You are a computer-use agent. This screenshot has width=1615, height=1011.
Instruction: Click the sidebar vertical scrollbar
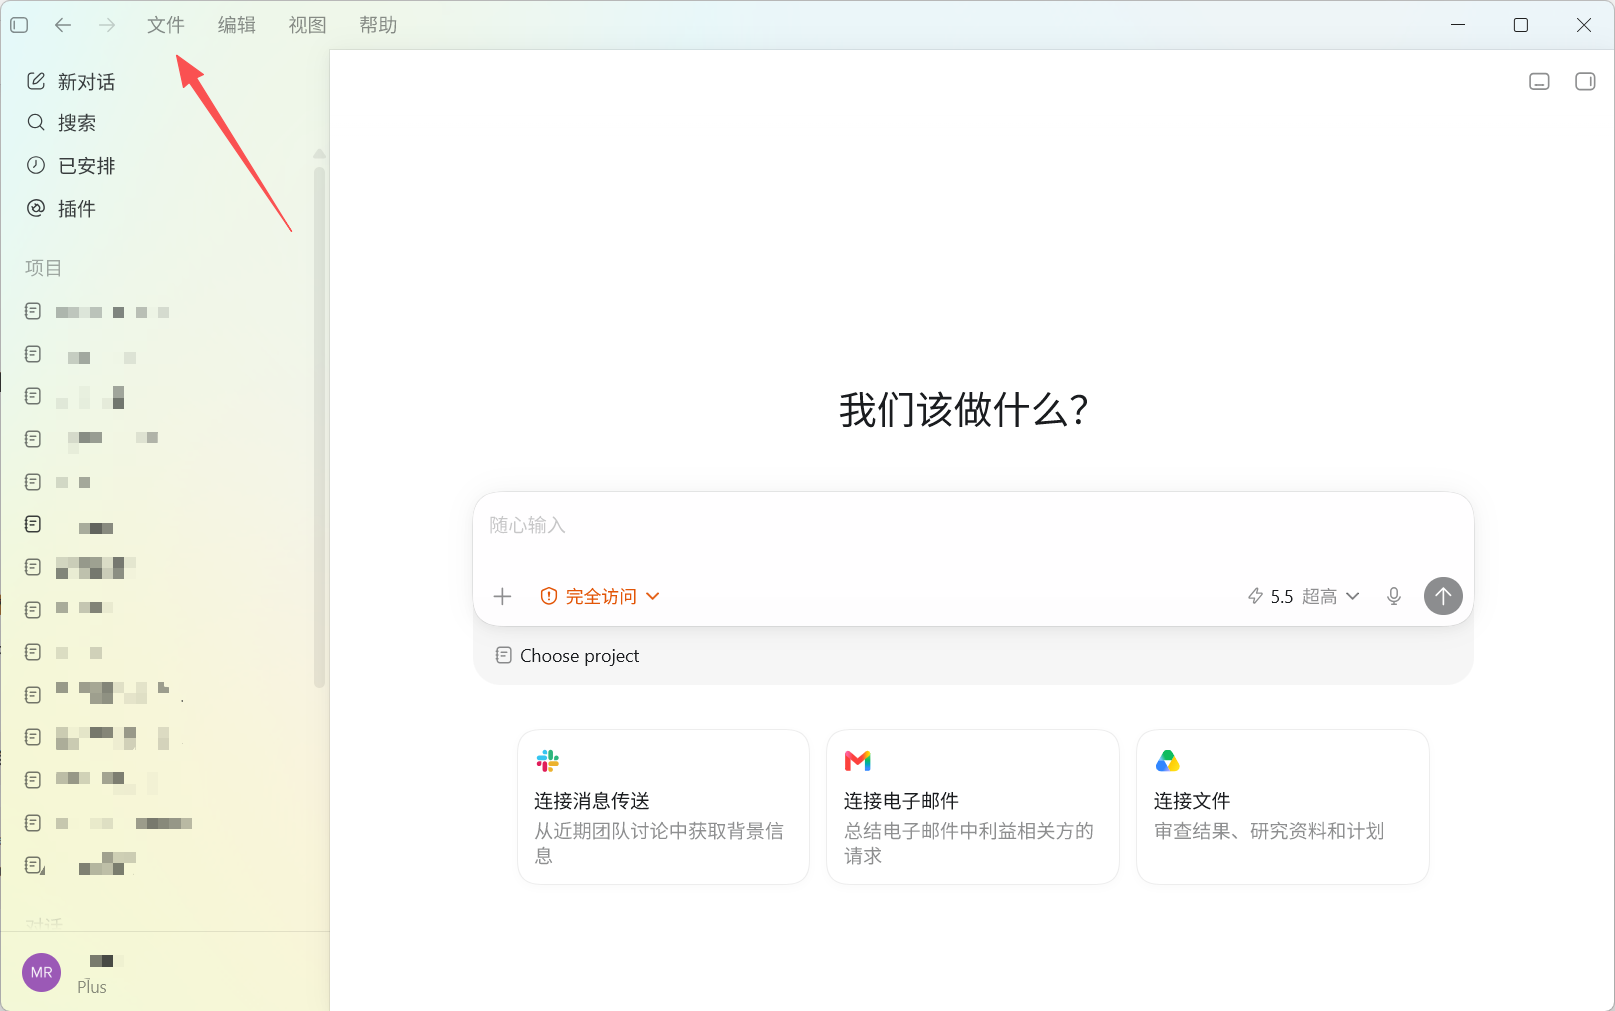click(x=320, y=427)
